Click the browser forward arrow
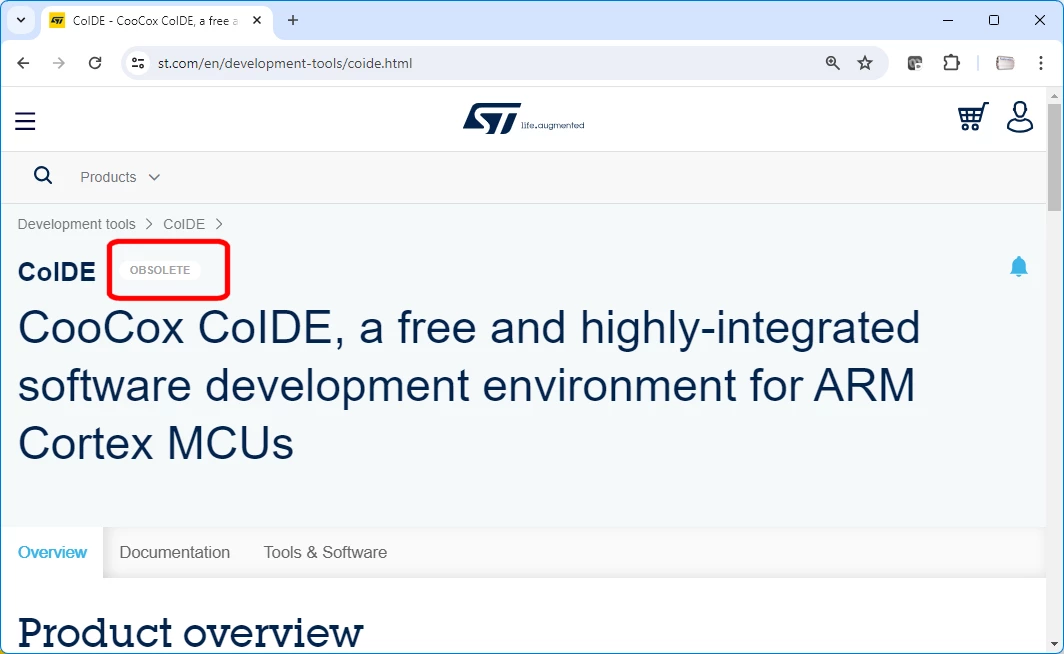 [x=59, y=63]
